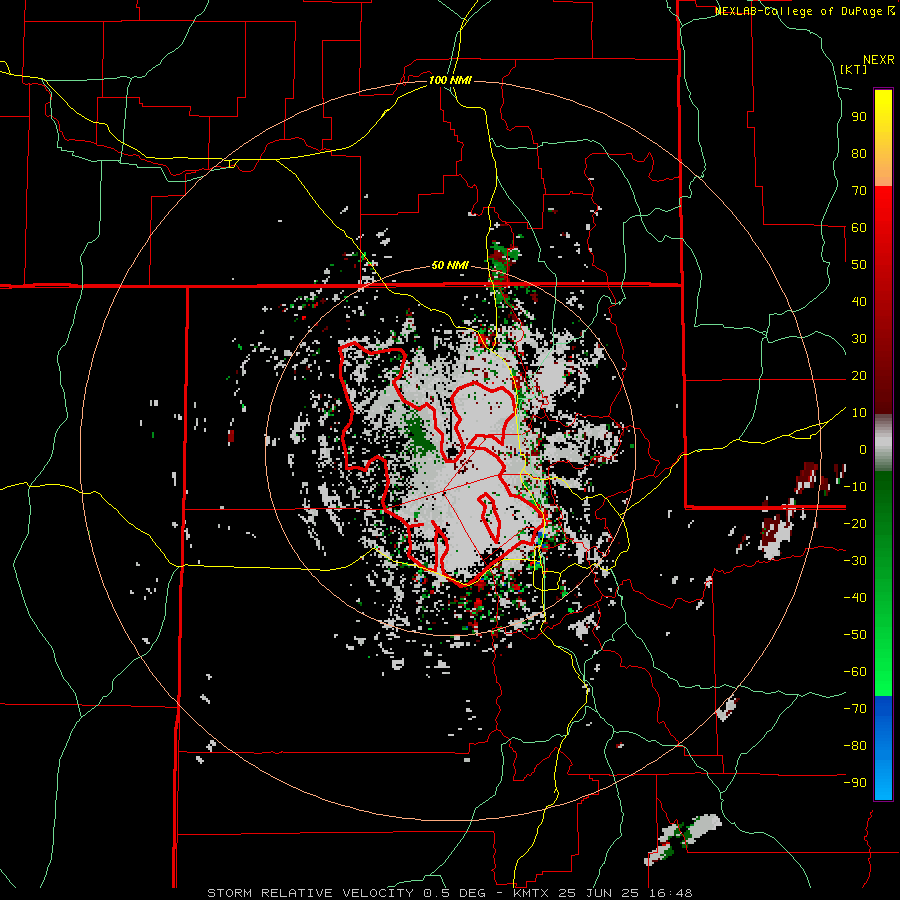This screenshot has width=900, height=900.
Task: Select the positive 30 scale value
Action: click(x=859, y=339)
